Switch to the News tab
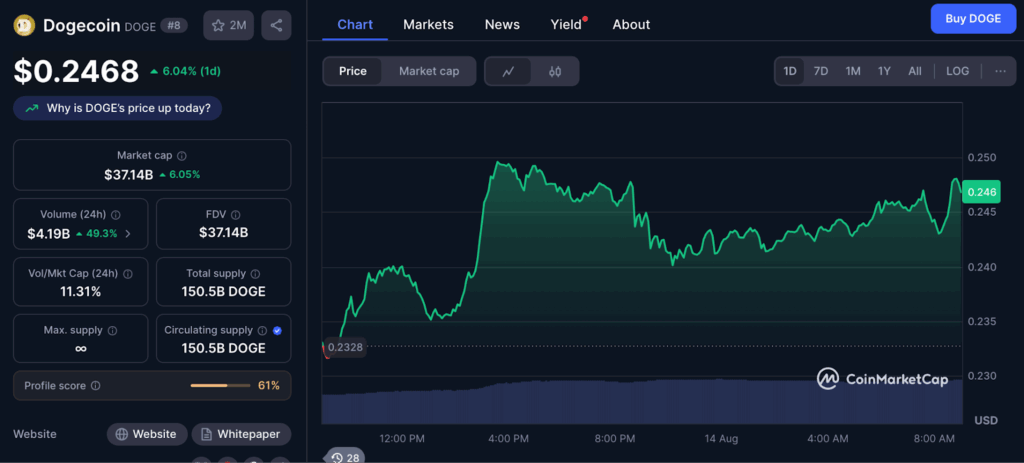 point(501,24)
